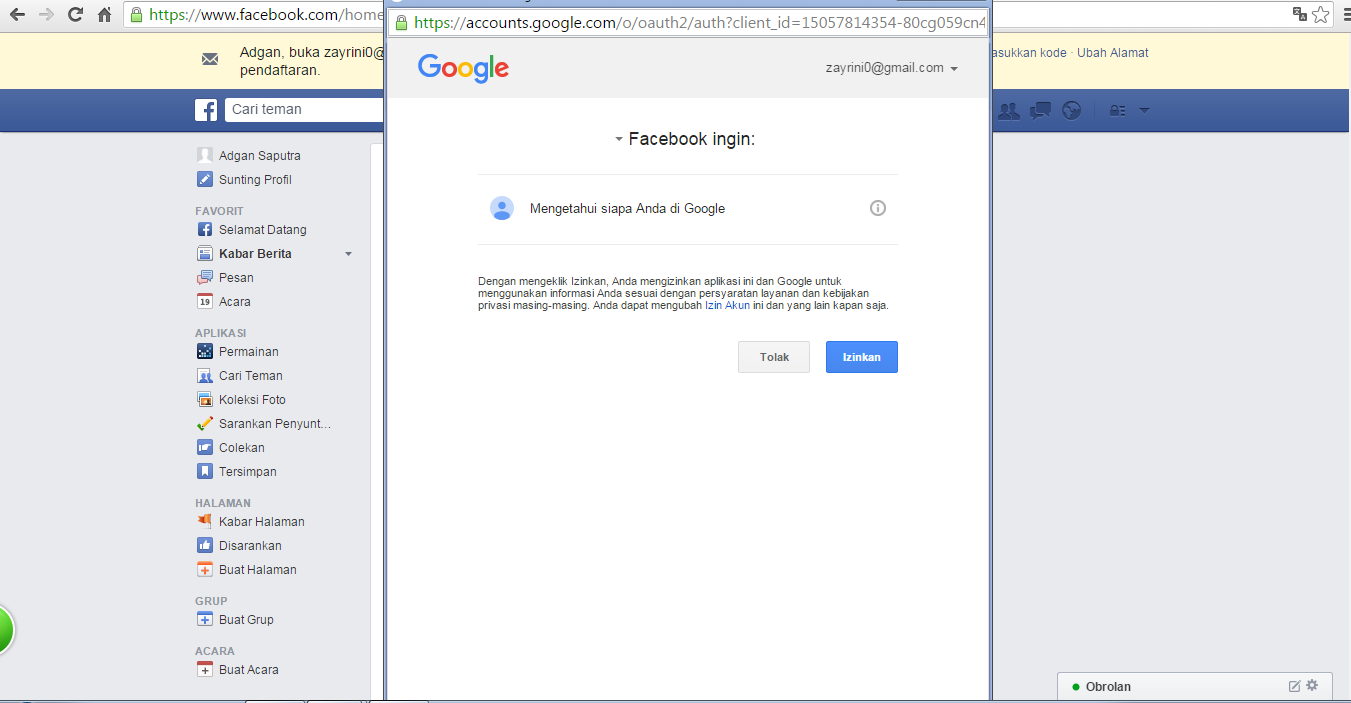Viewport: 1351px width, 703px height.
Task: Open Adgan Saputra profile
Action: tap(260, 156)
